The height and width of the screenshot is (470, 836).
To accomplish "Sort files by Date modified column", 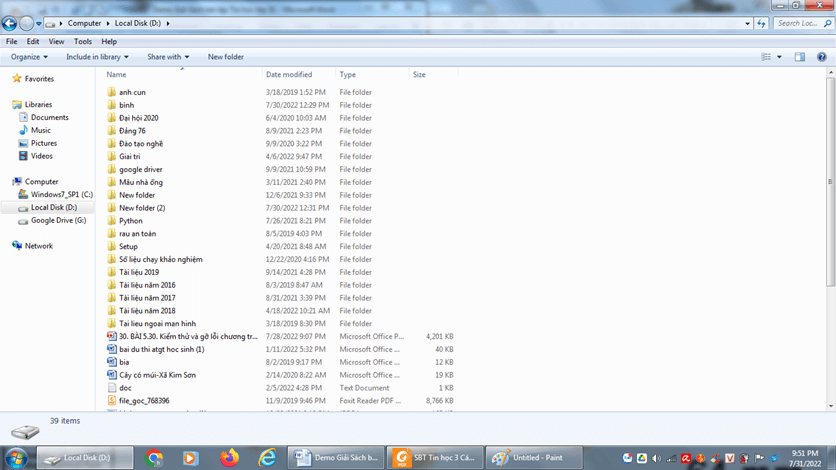I will point(289,75).
